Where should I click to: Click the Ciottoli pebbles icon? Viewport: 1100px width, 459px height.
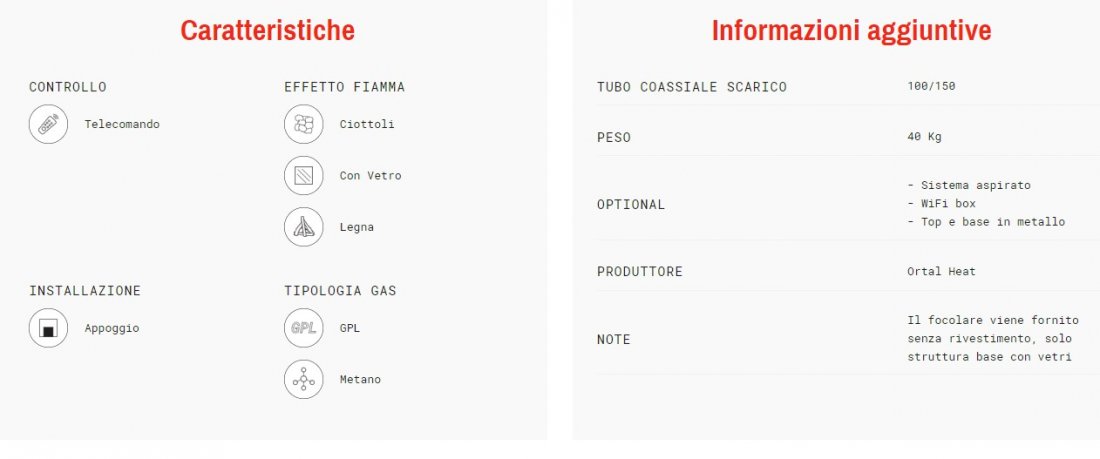coord(303,125)
